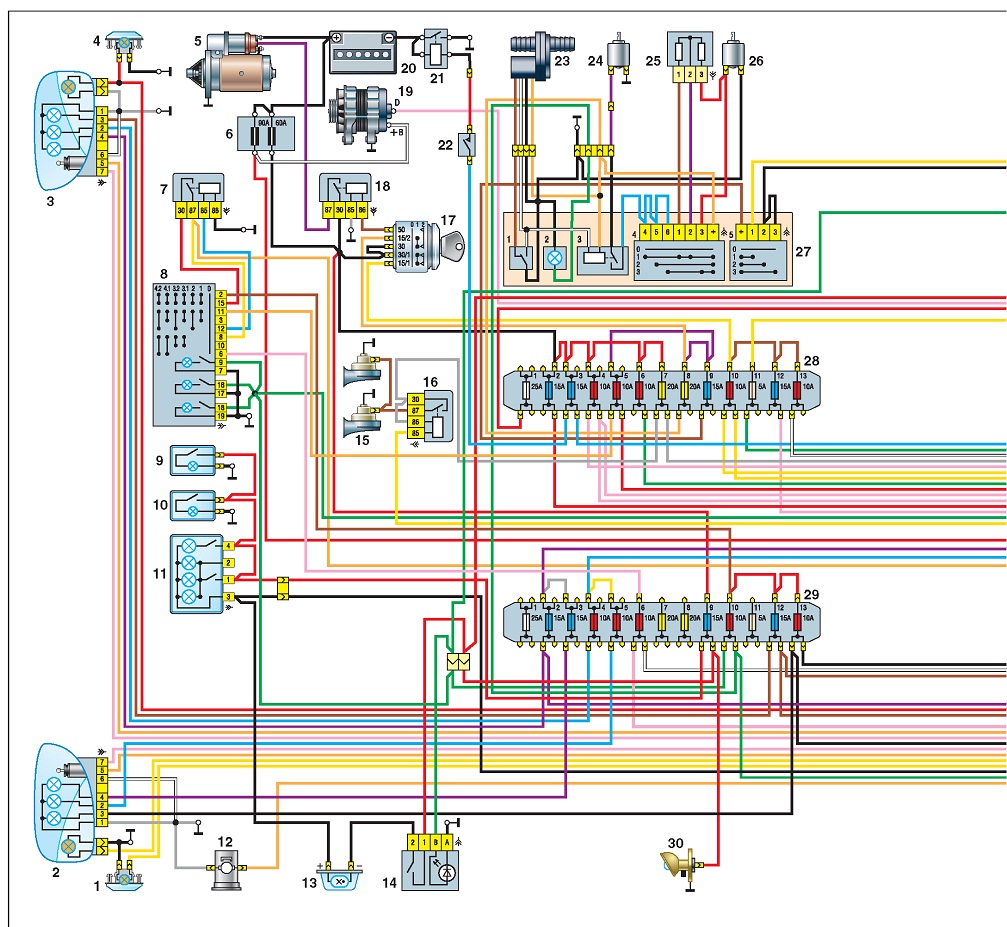Click the four-lamp unit numbered 11
Image resolution: width=1007 pixels, height=927 pixels.
click(197, 574)
